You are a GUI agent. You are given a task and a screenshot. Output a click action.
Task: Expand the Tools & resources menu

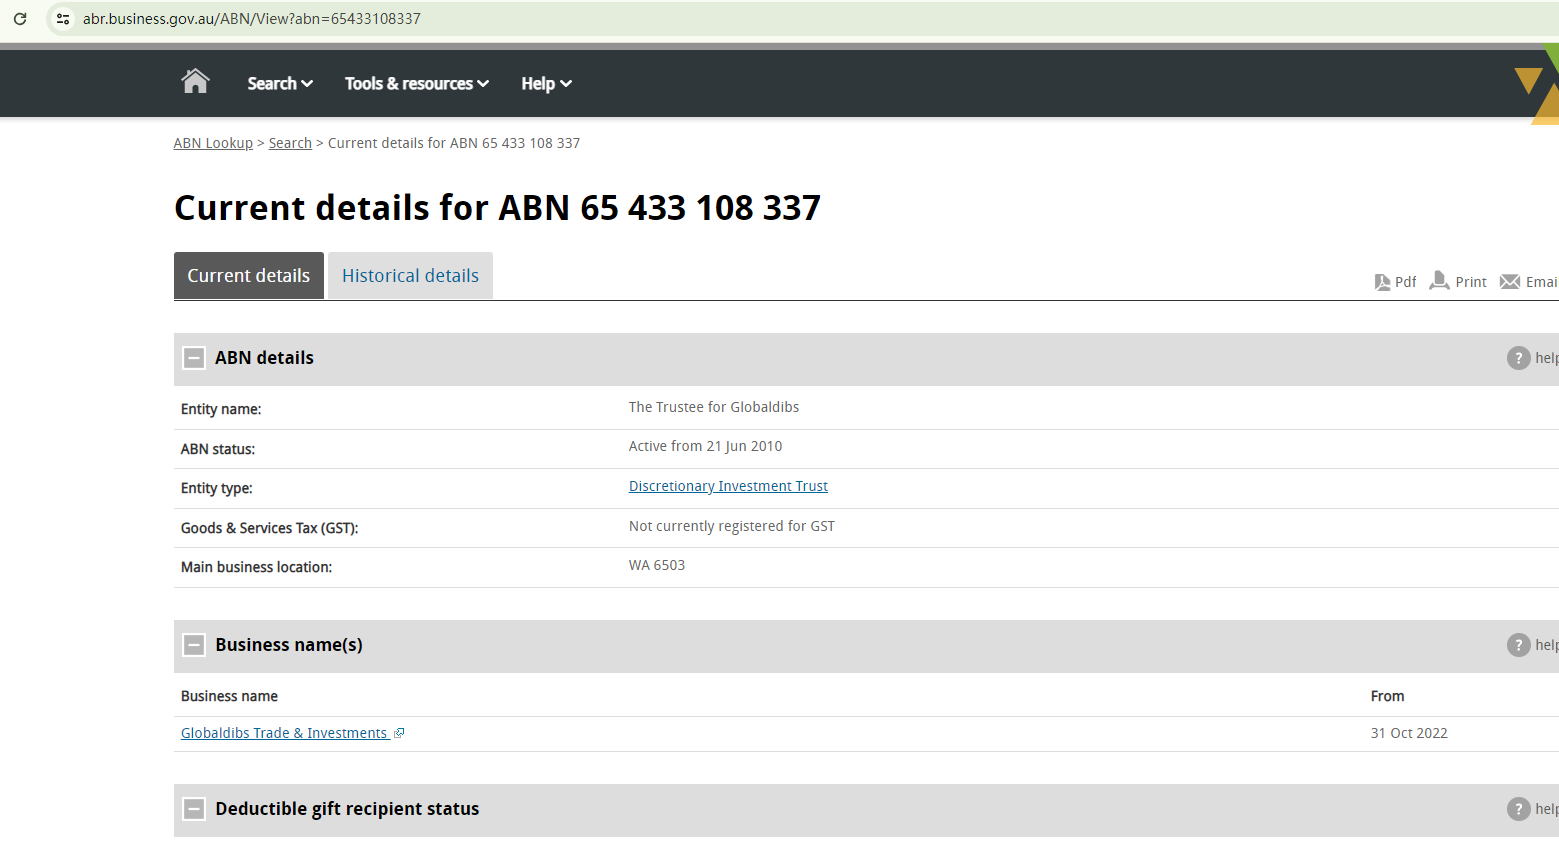click(x=416, y=84)
